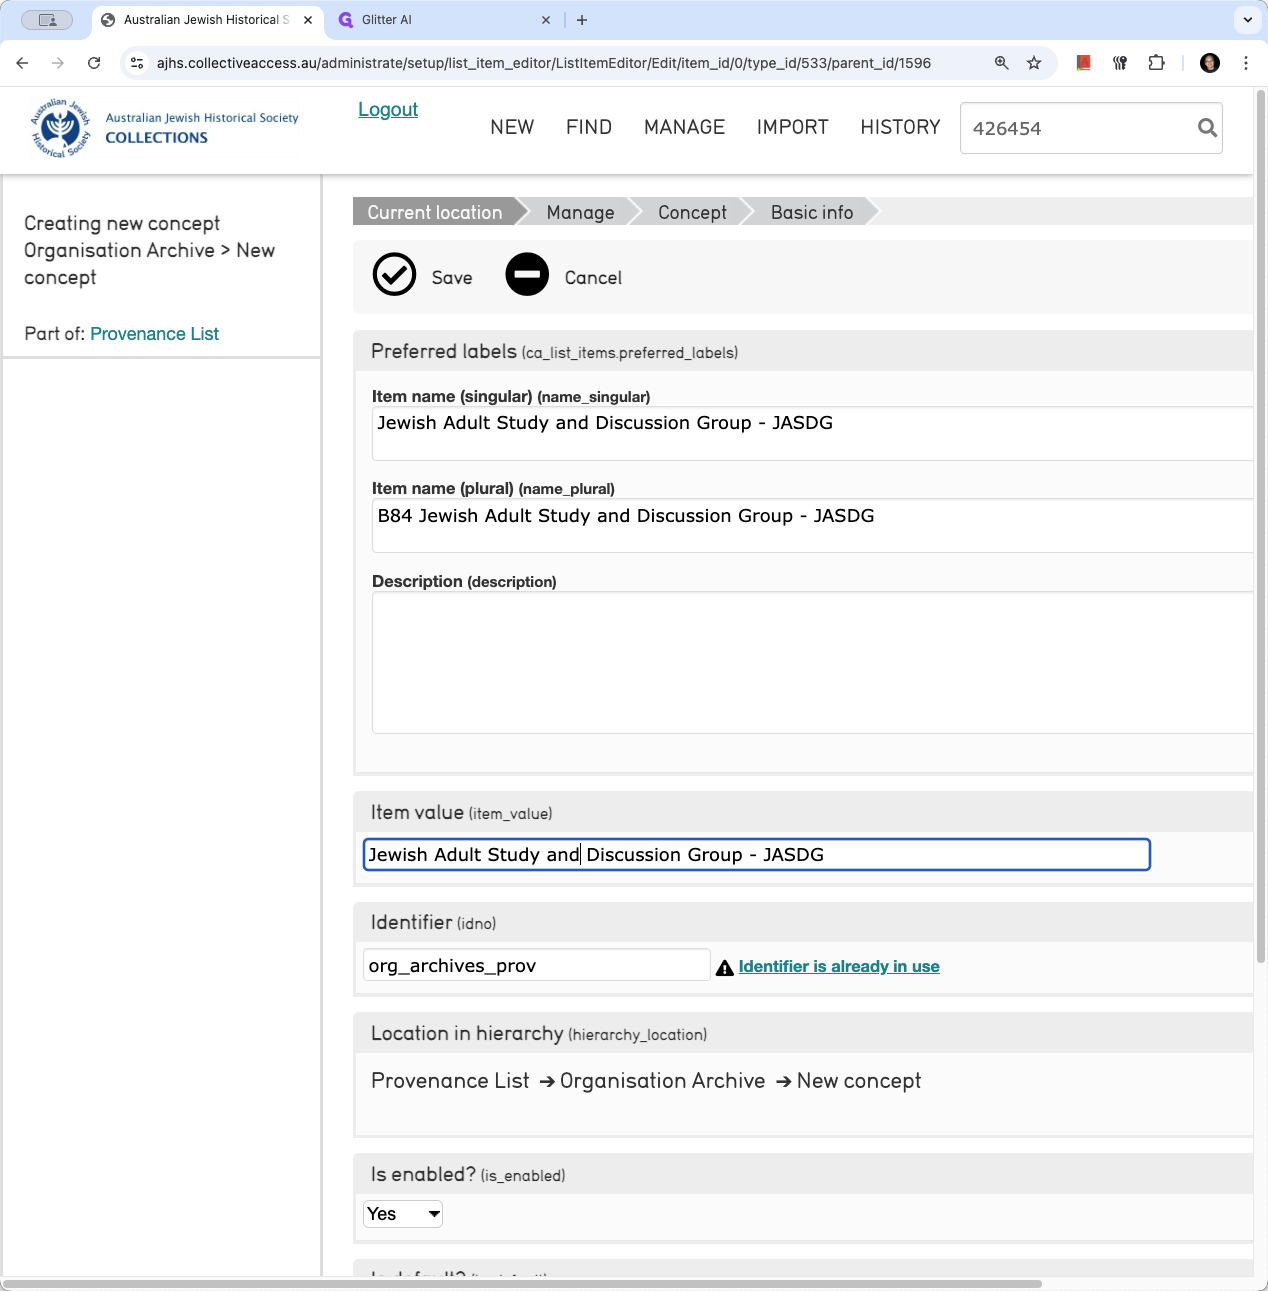
Task: Open browser zoom magnifier in address bar
Action: [x=1001, y=63]
